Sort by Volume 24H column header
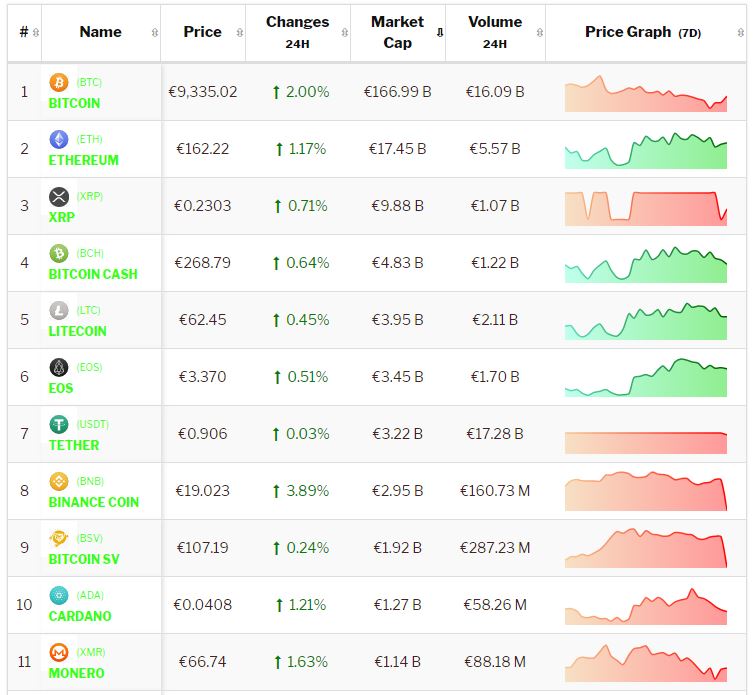The width and height of the screenshot is (755, 695). [494, 32]
